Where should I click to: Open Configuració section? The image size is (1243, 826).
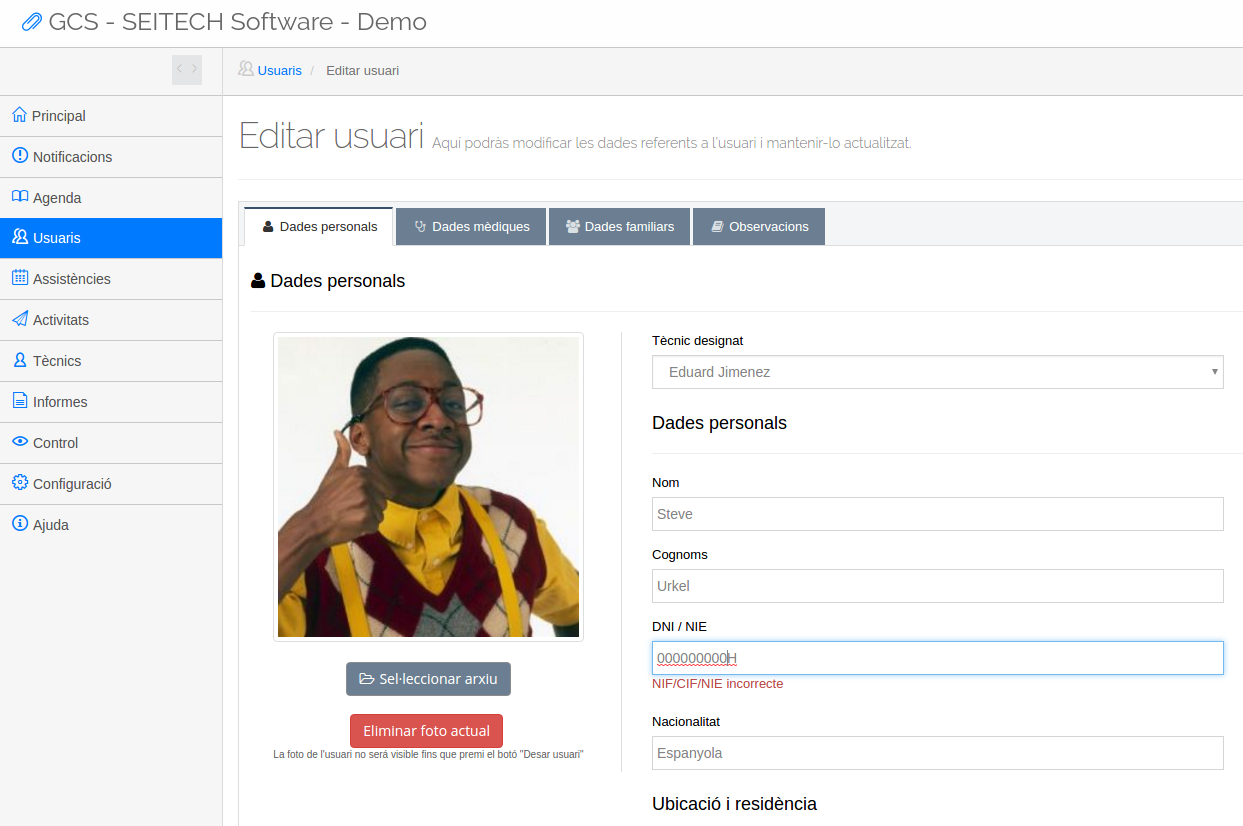coord(111,484)
